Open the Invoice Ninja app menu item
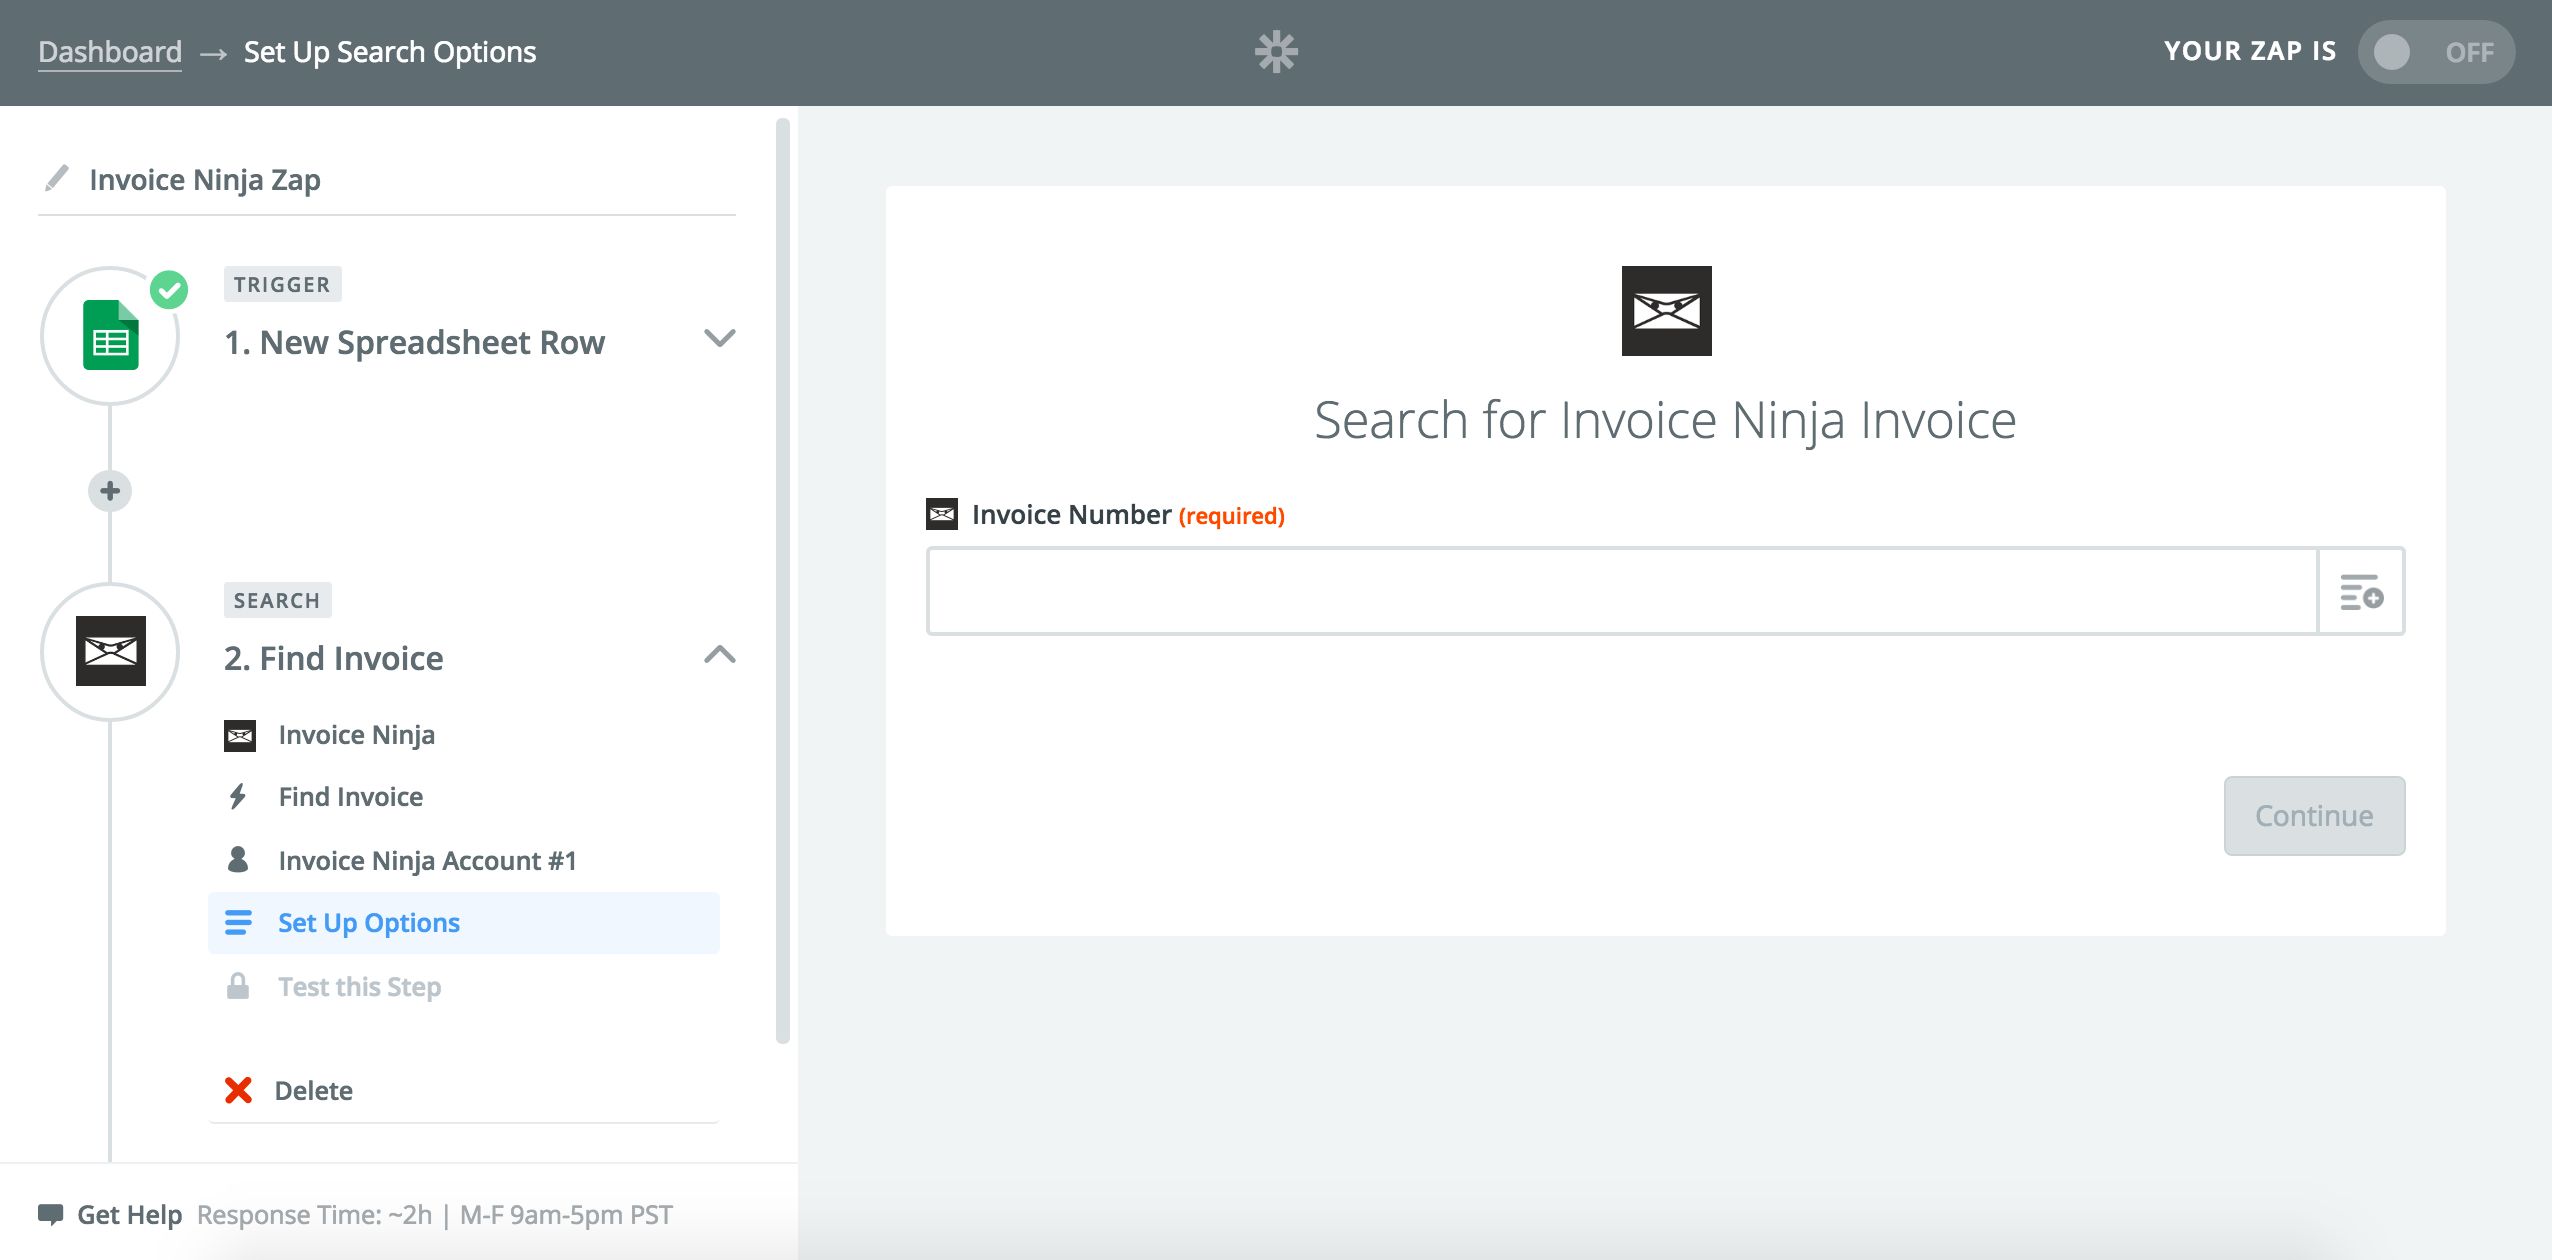 (464, 735)
